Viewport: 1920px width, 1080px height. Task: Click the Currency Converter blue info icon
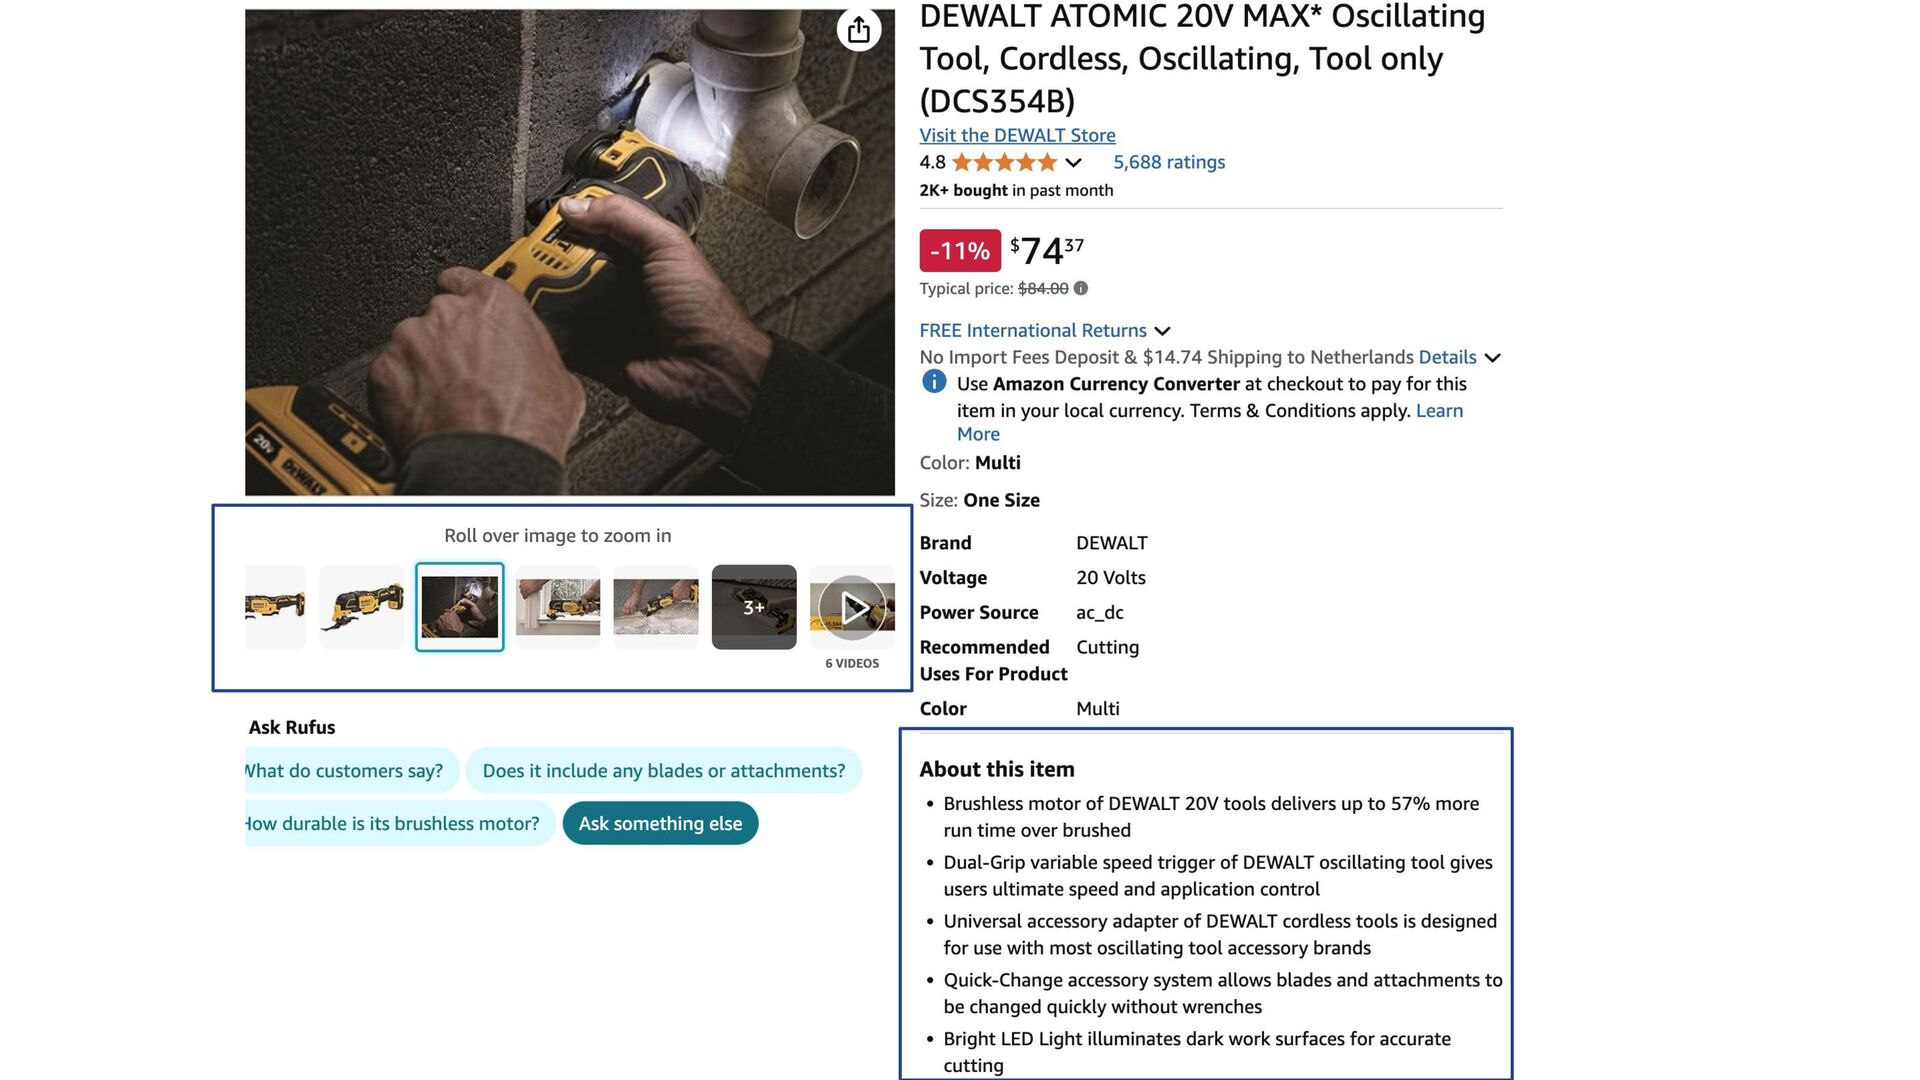click(933, 382)
